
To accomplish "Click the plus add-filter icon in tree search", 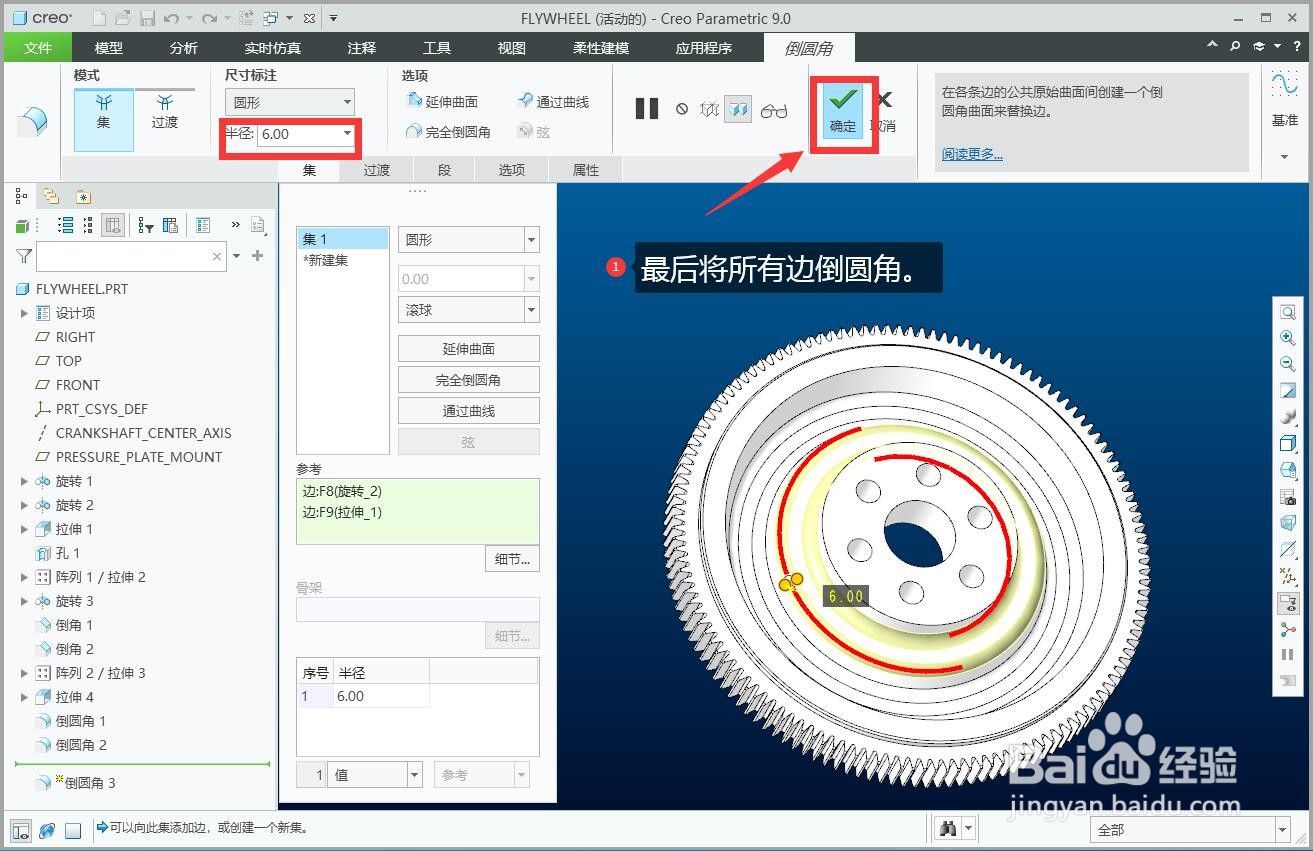I will (x=257, y=256).
